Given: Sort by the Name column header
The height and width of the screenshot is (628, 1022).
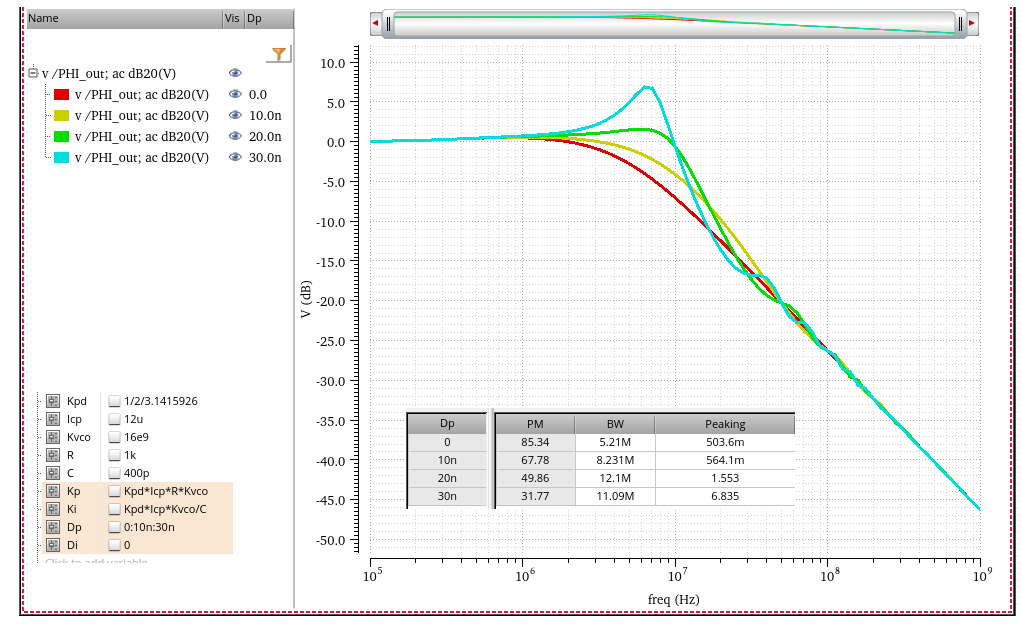Looking at the screenshot, I should click(124, 18).
